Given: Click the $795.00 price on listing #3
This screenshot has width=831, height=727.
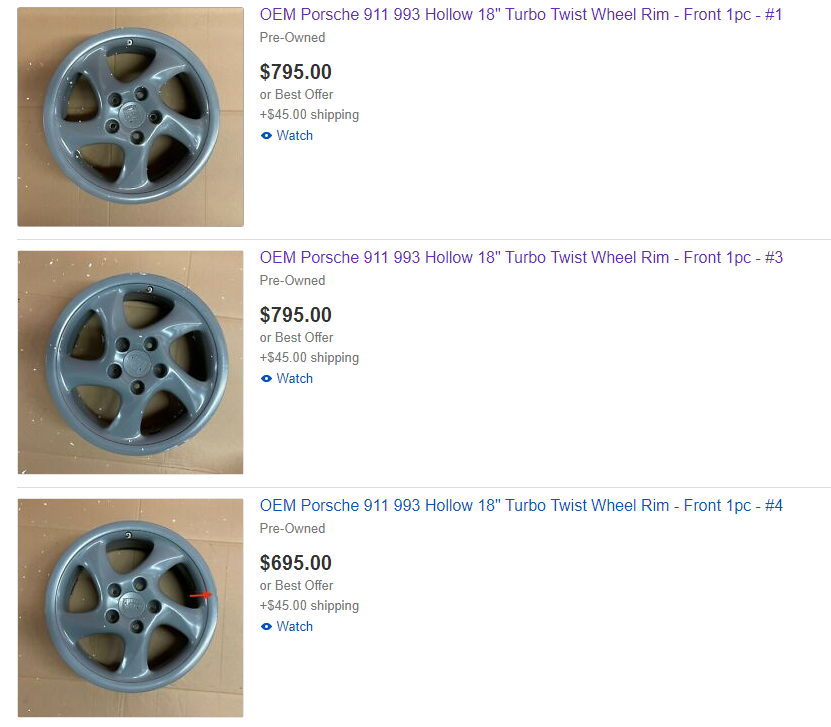Looking at the screenshot, I should (x=295, y=315).
